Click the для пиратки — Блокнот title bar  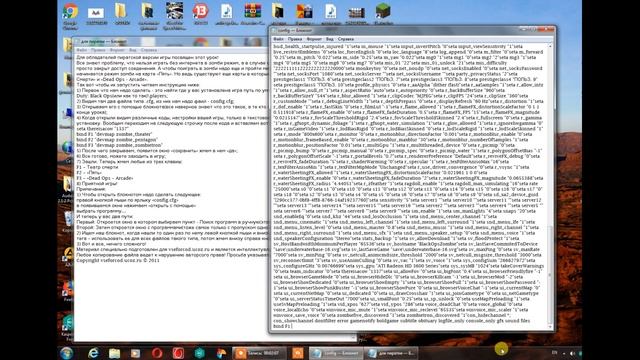pos(171,41)
